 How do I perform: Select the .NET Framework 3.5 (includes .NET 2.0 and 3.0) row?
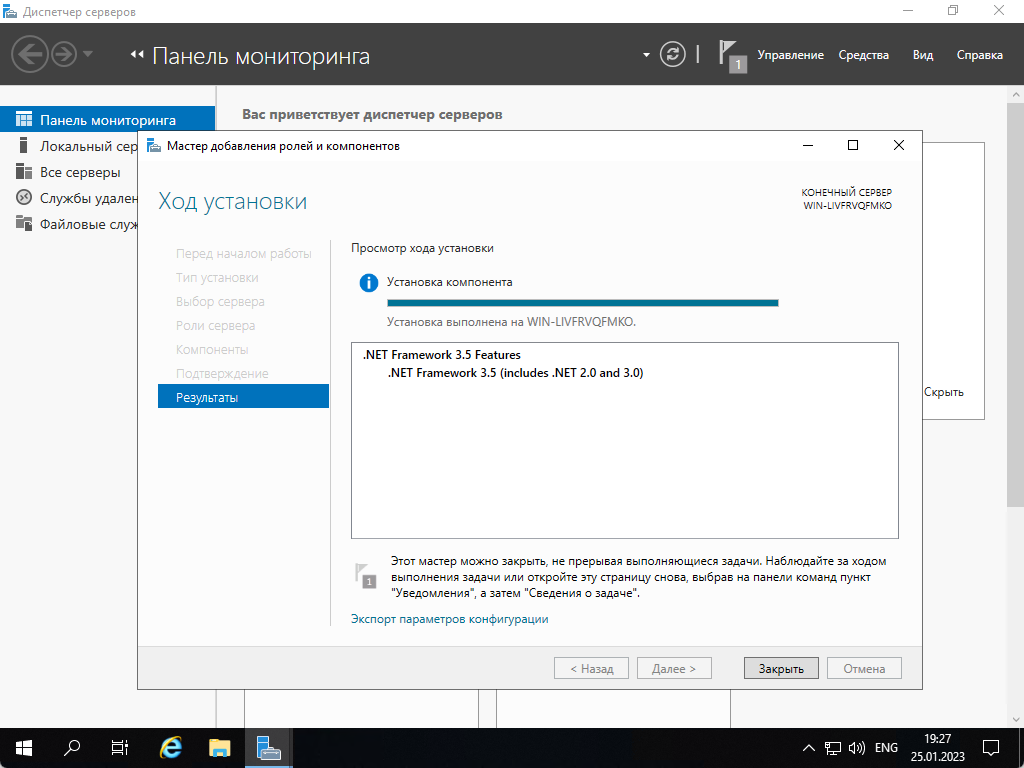point(515,373)
